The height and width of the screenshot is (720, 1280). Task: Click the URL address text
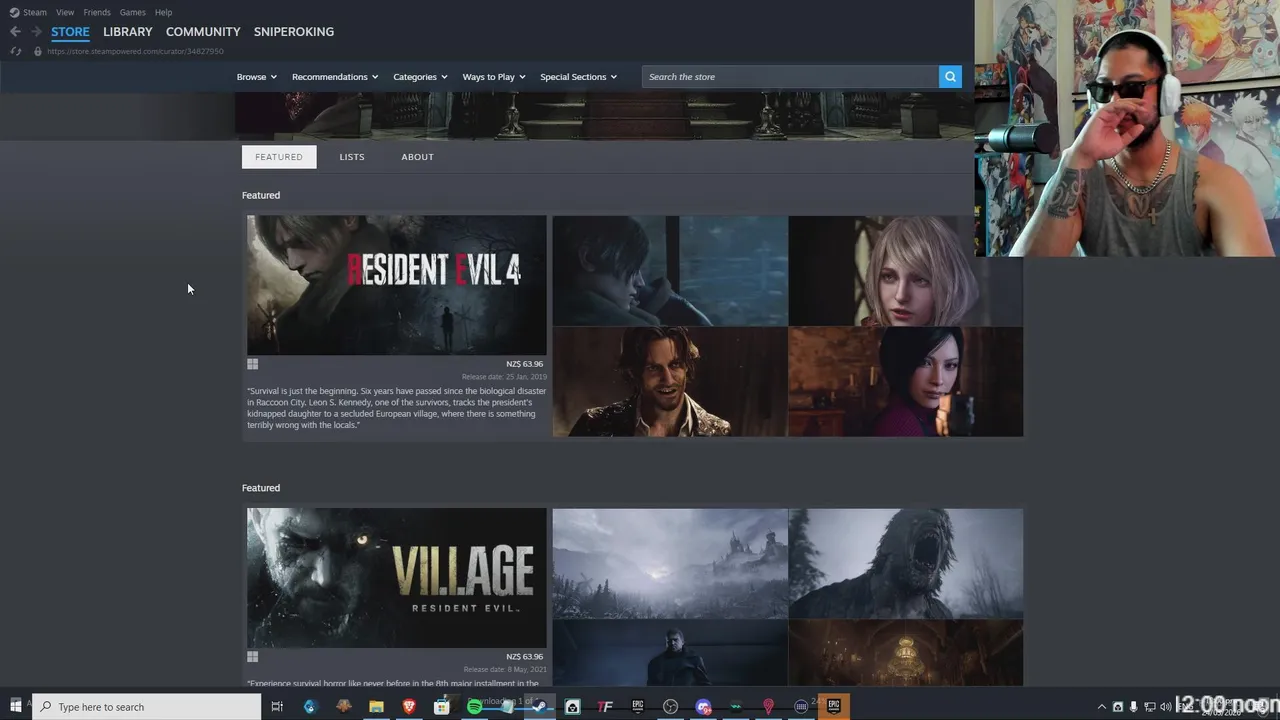pyautogui.click(x=135, y=51)
